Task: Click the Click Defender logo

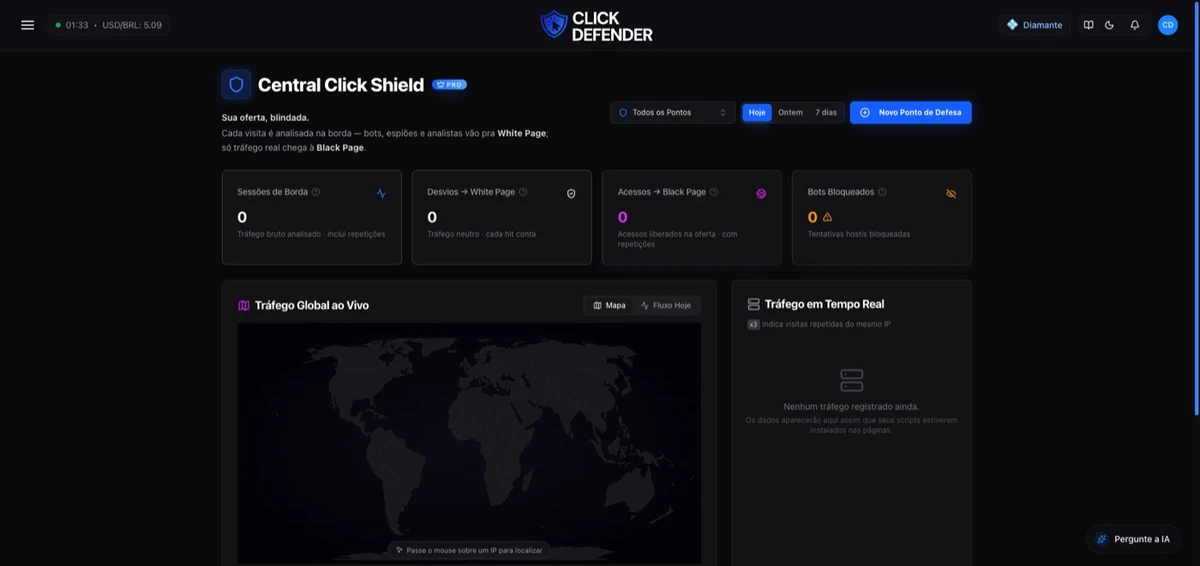Action: click(x=596, y=25)
